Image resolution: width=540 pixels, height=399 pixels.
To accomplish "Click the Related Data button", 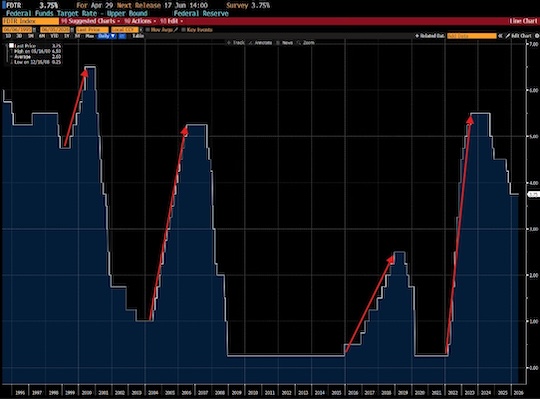I will point(430,36).
